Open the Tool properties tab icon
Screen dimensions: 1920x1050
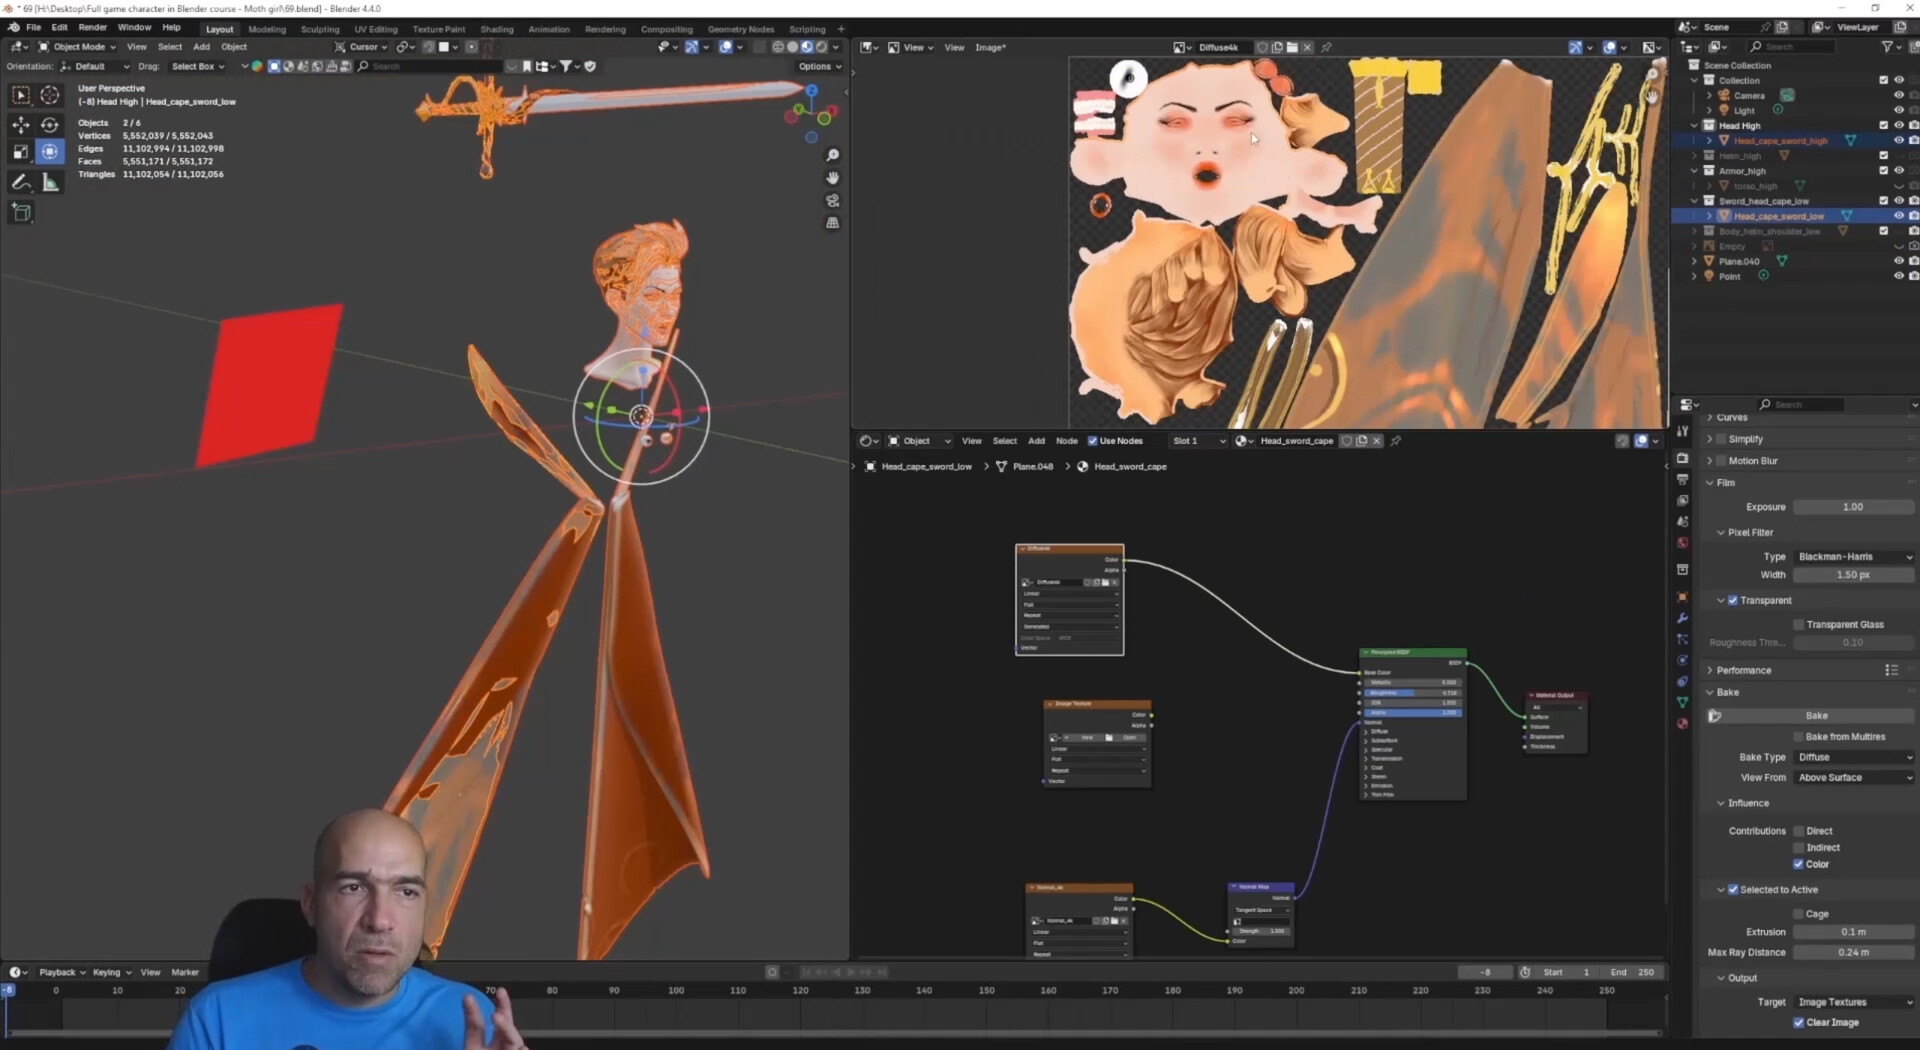tap(1683, 431)
